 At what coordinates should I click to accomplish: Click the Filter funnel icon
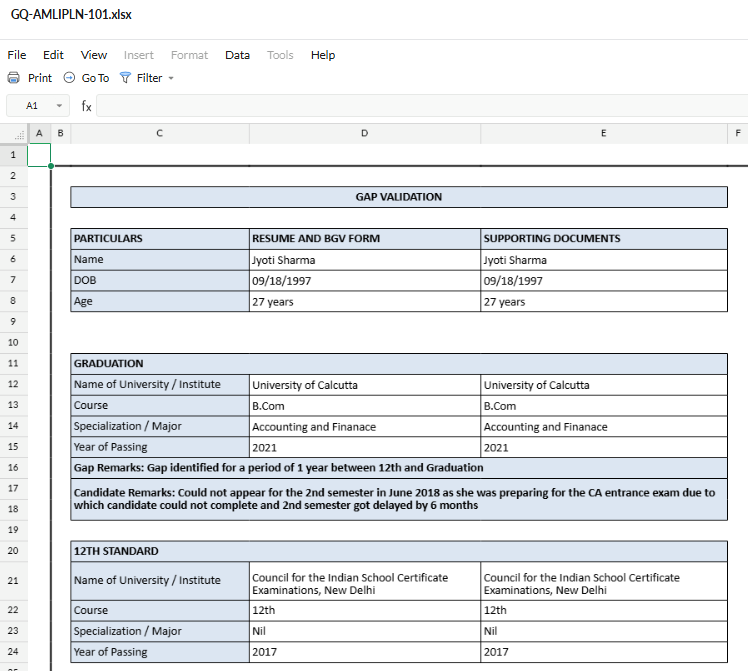[x=125, y=78]
